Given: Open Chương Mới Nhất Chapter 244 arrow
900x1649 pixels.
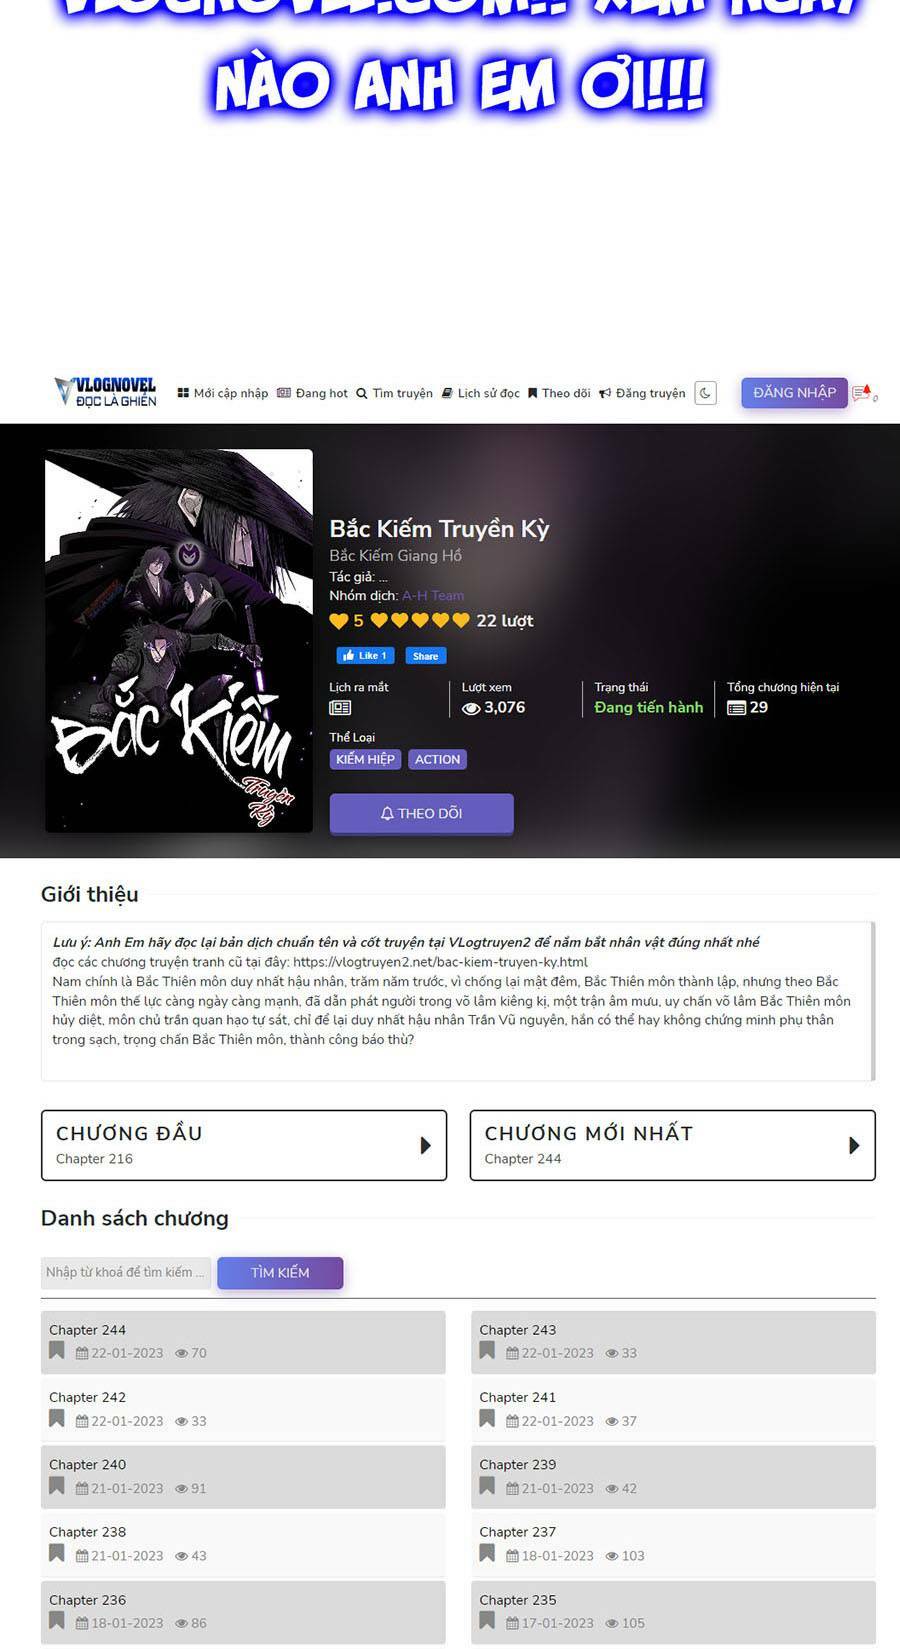Looking at the screenshot, I should pos(854,1145).
